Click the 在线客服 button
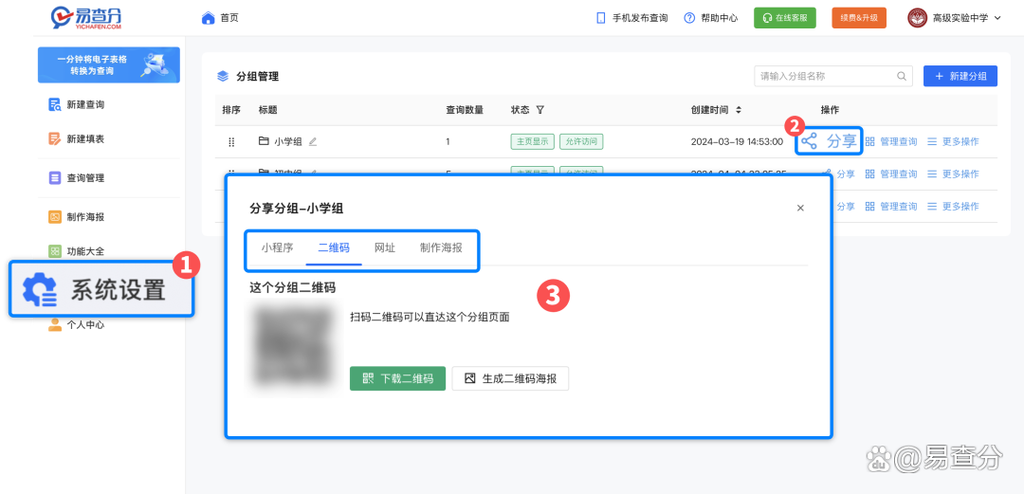The width and height of the screenshot is (1024, 494). pos(785,18)
